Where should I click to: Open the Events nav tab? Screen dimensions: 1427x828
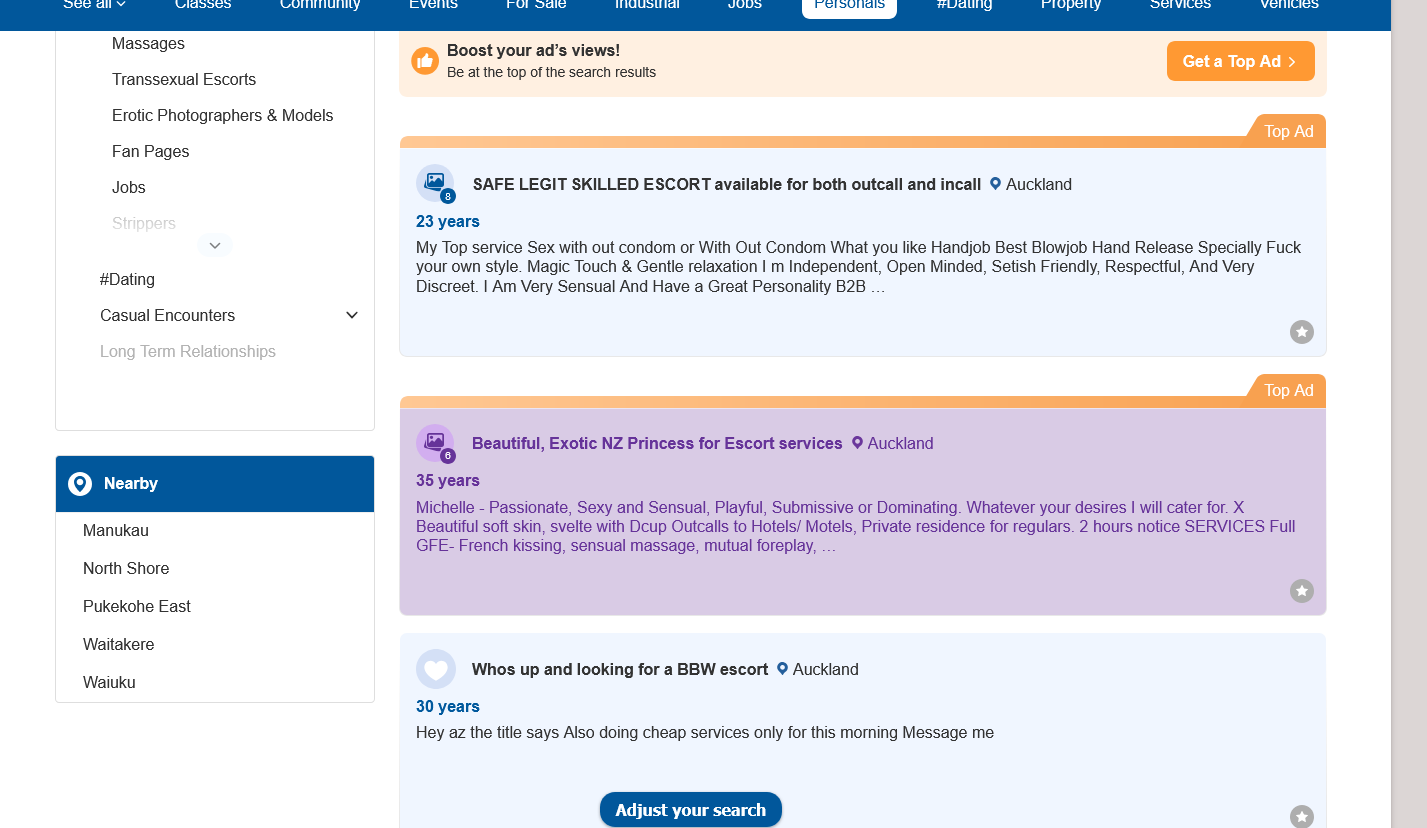coord(433,4)
